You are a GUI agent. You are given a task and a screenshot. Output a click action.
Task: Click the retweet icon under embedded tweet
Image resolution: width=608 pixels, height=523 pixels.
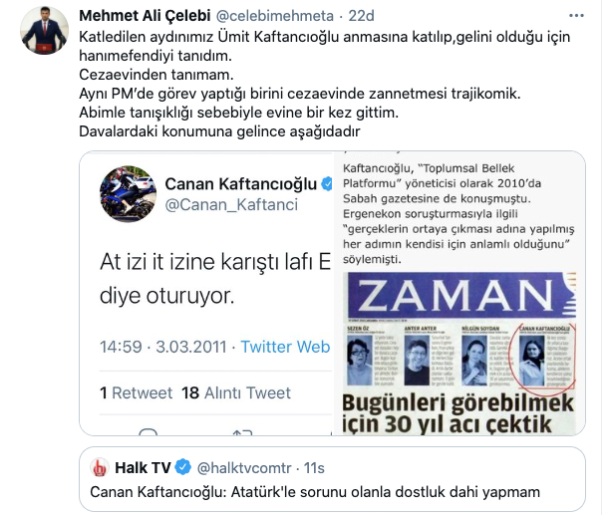pyautogui.click(x=243, y=432)
